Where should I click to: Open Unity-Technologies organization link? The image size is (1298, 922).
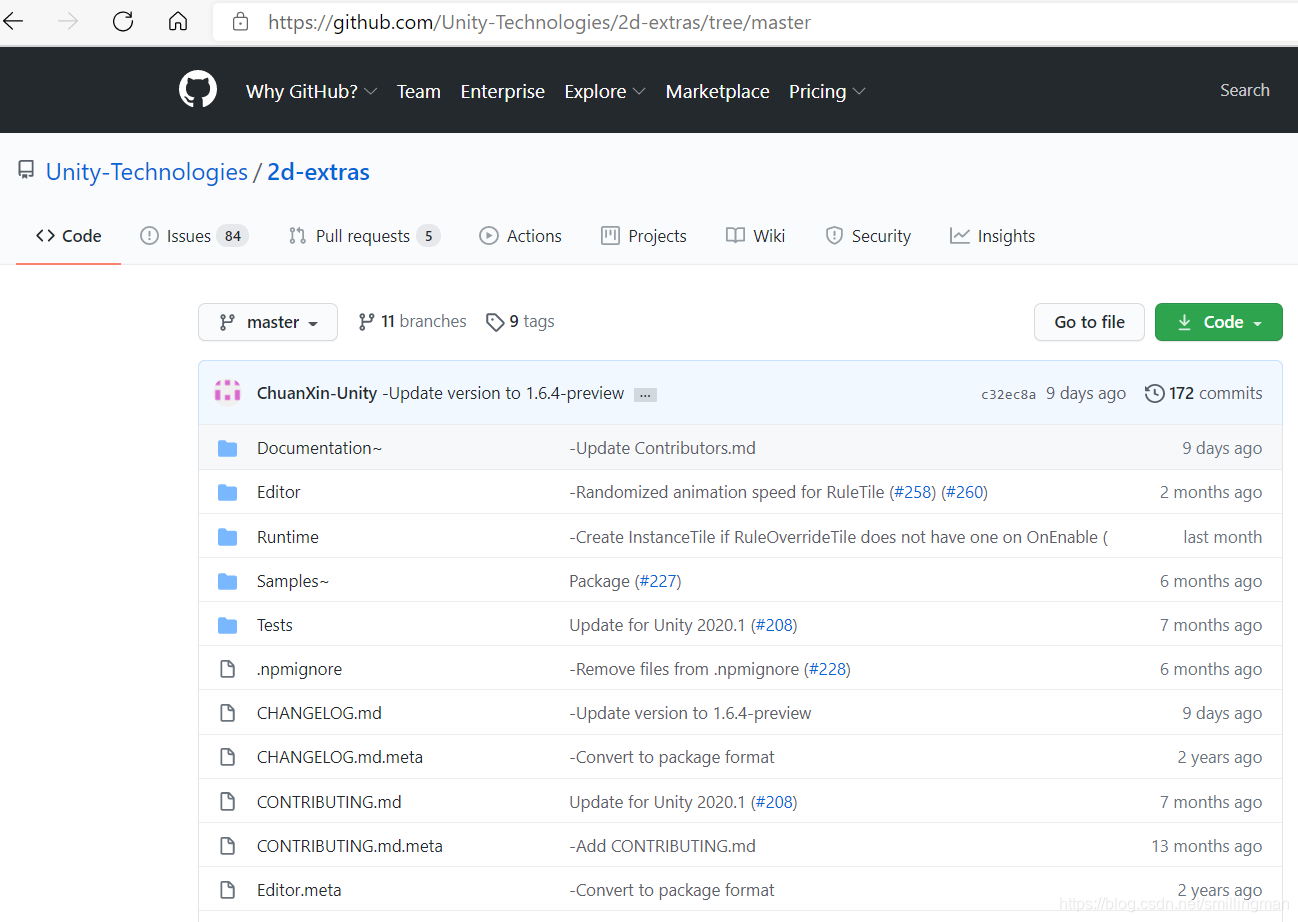point(147,172)
